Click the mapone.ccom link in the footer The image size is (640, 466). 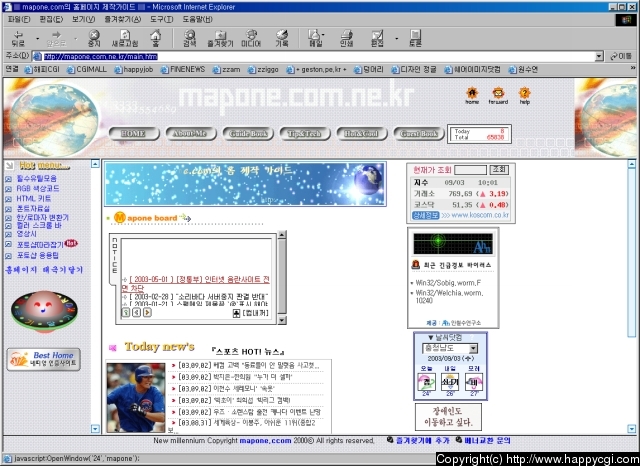[x=265, y=441]
